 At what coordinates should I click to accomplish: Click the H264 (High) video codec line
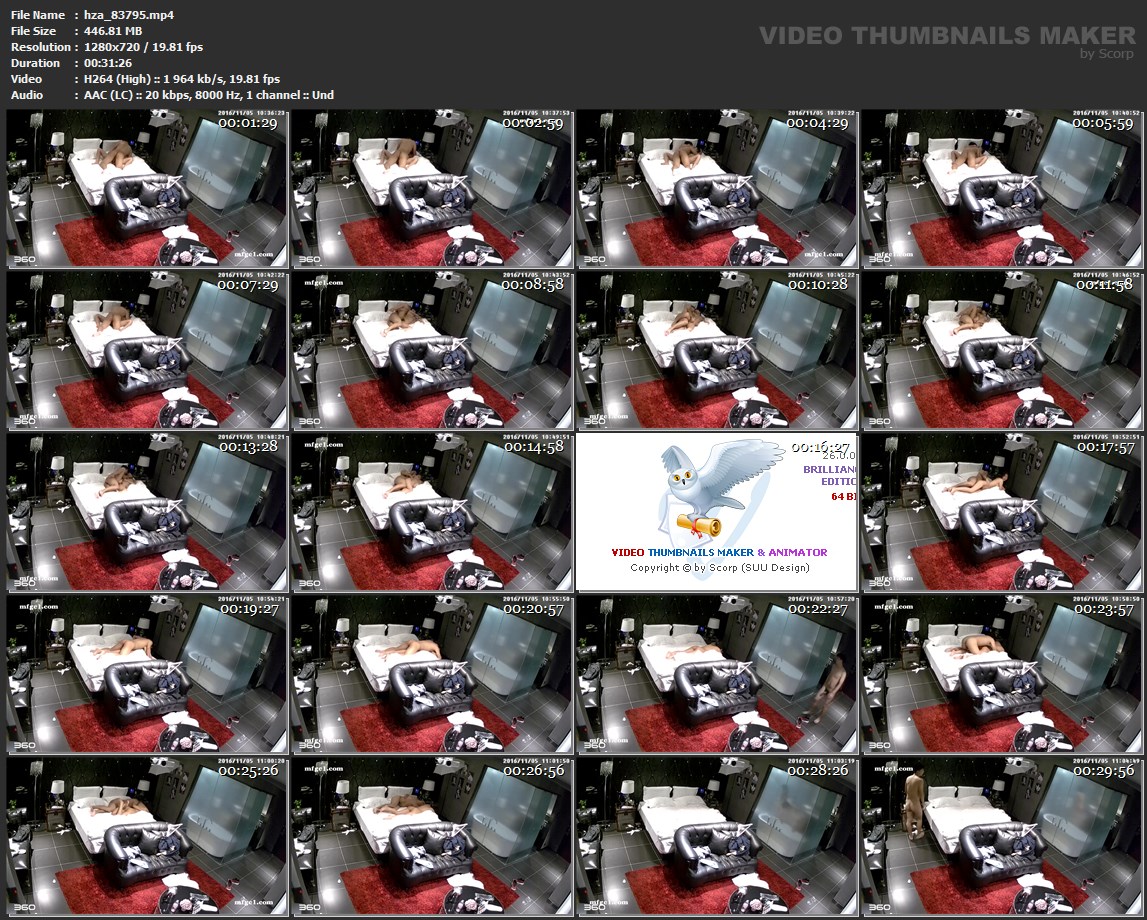[x=181, y=79]
